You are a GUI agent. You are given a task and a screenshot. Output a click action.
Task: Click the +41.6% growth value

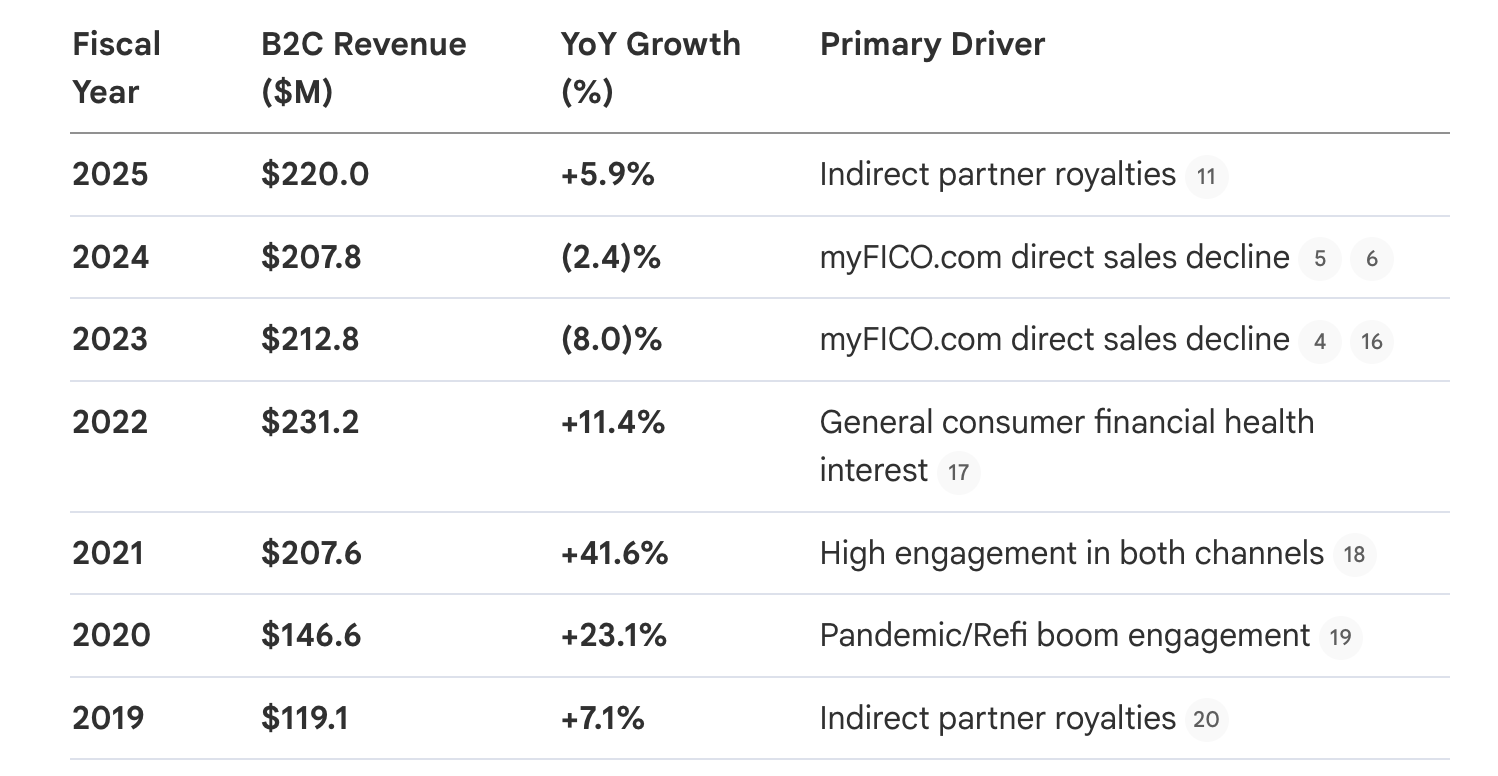pos(614,553)
